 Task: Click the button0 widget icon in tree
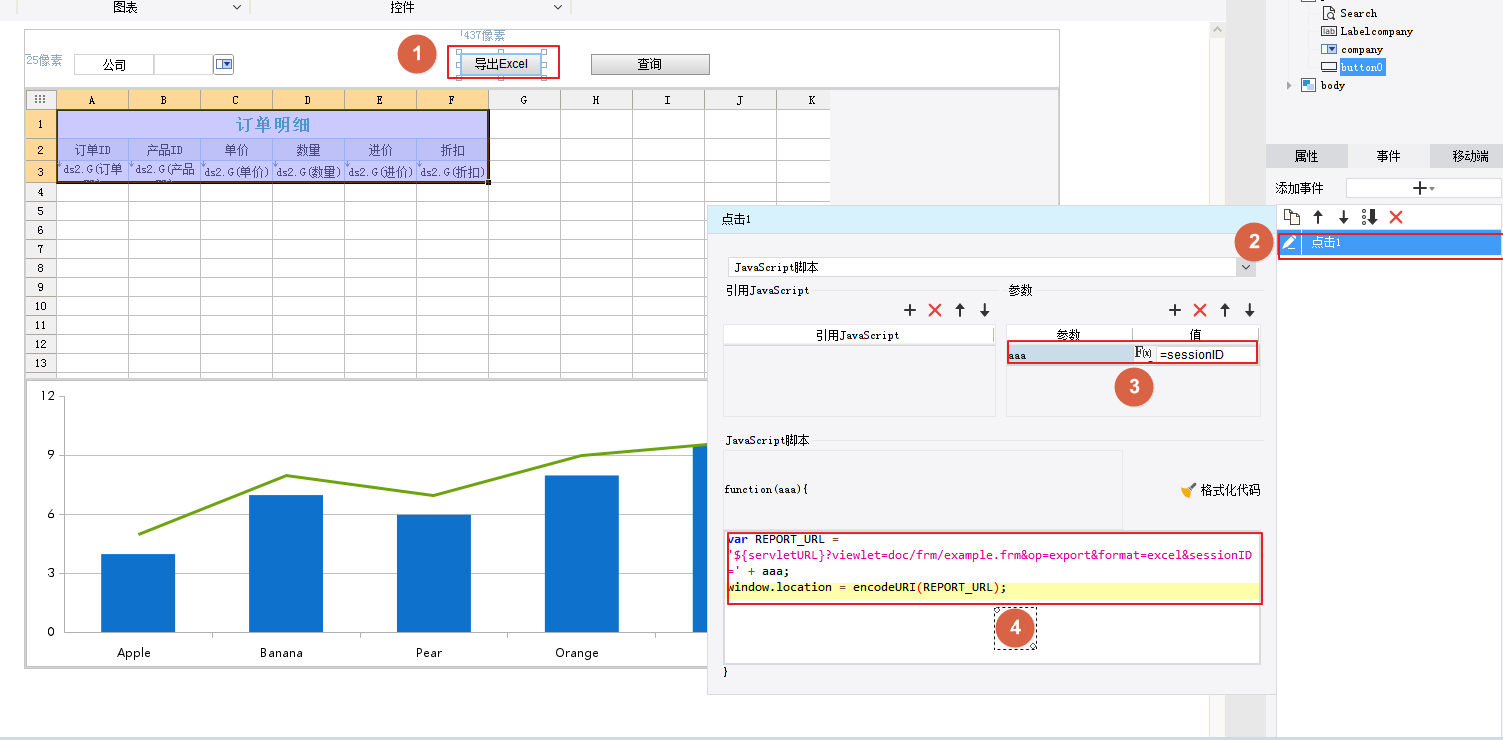tap(1329, 67)
